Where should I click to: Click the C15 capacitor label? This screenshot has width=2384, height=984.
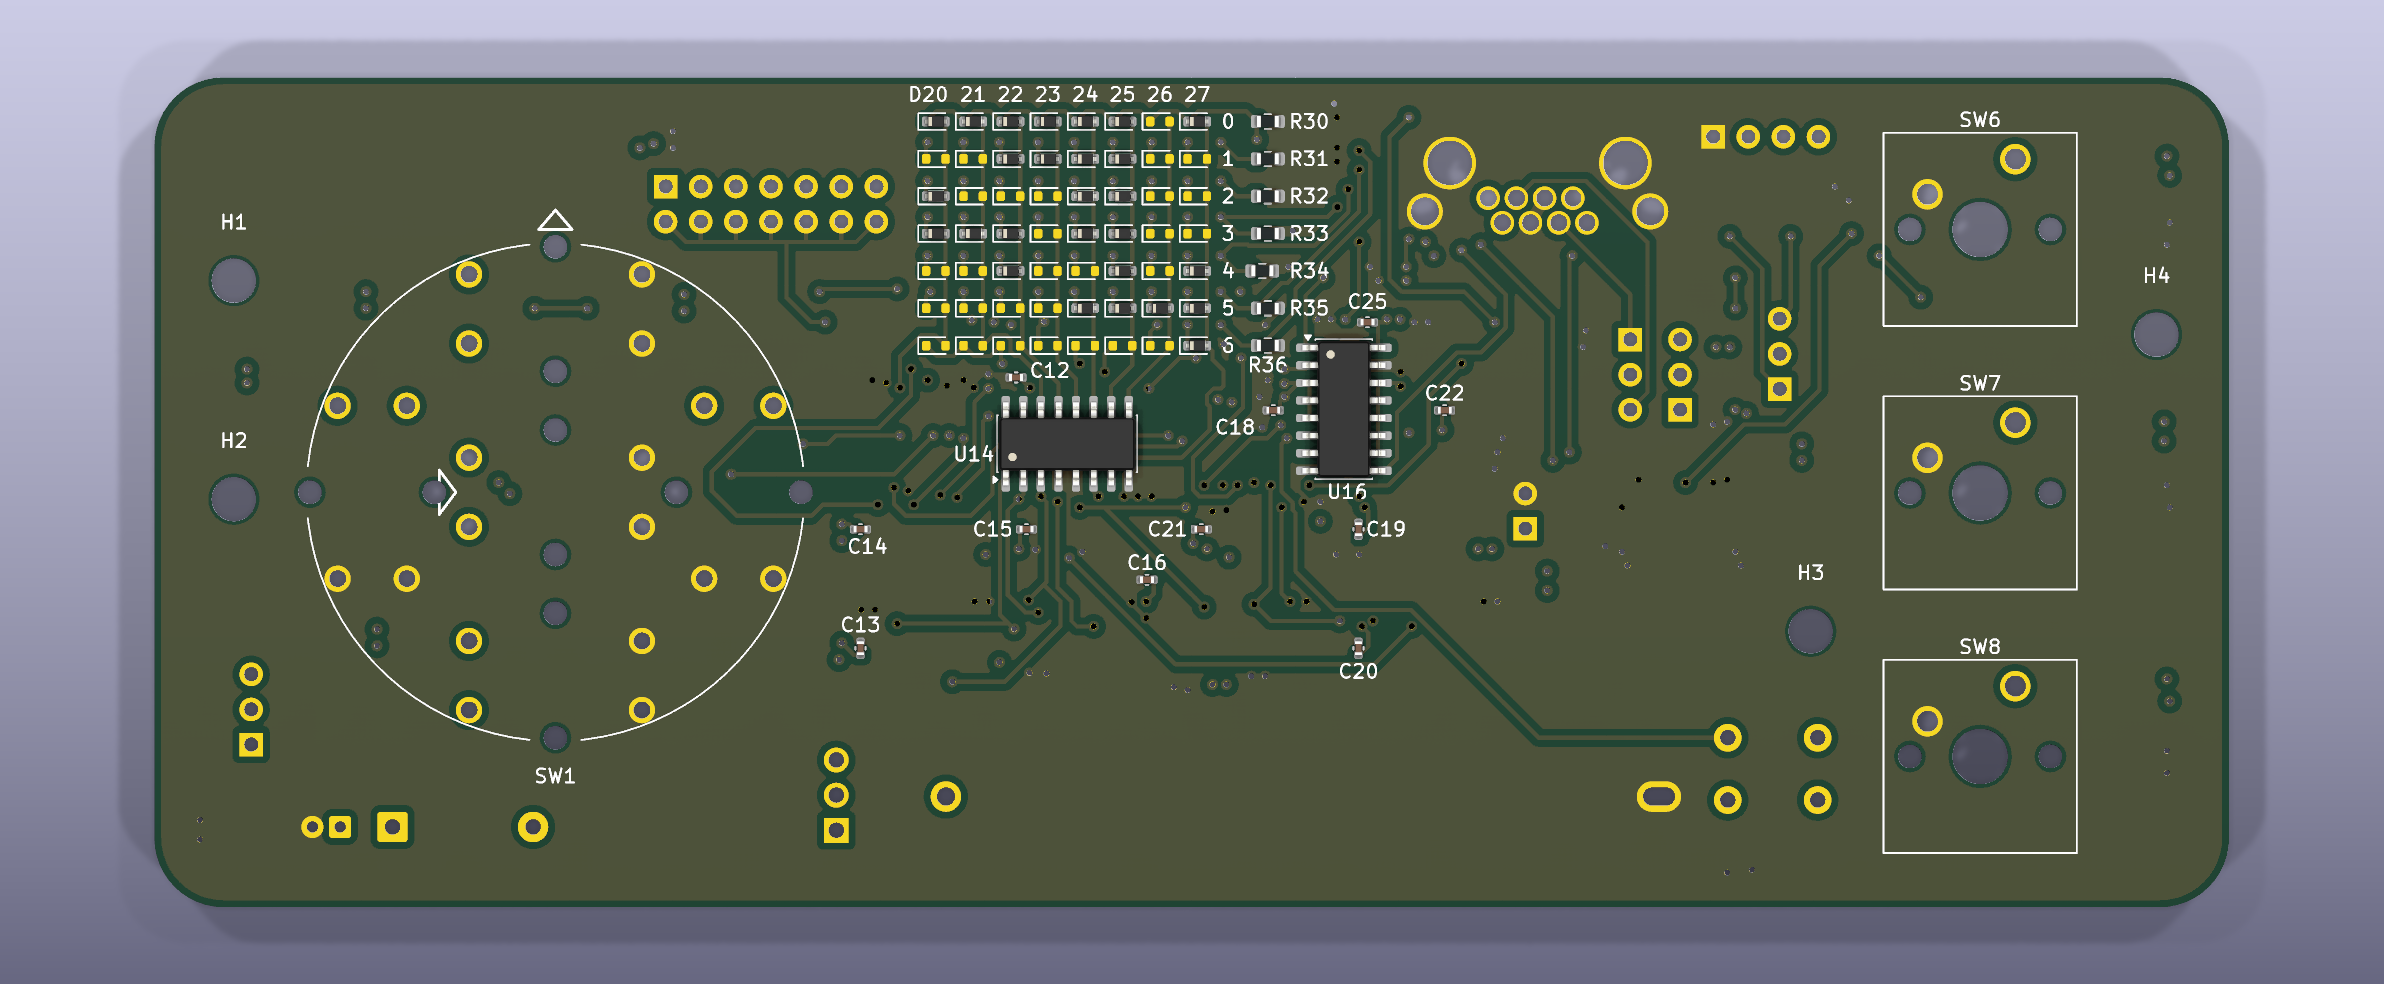pos(993,529)
